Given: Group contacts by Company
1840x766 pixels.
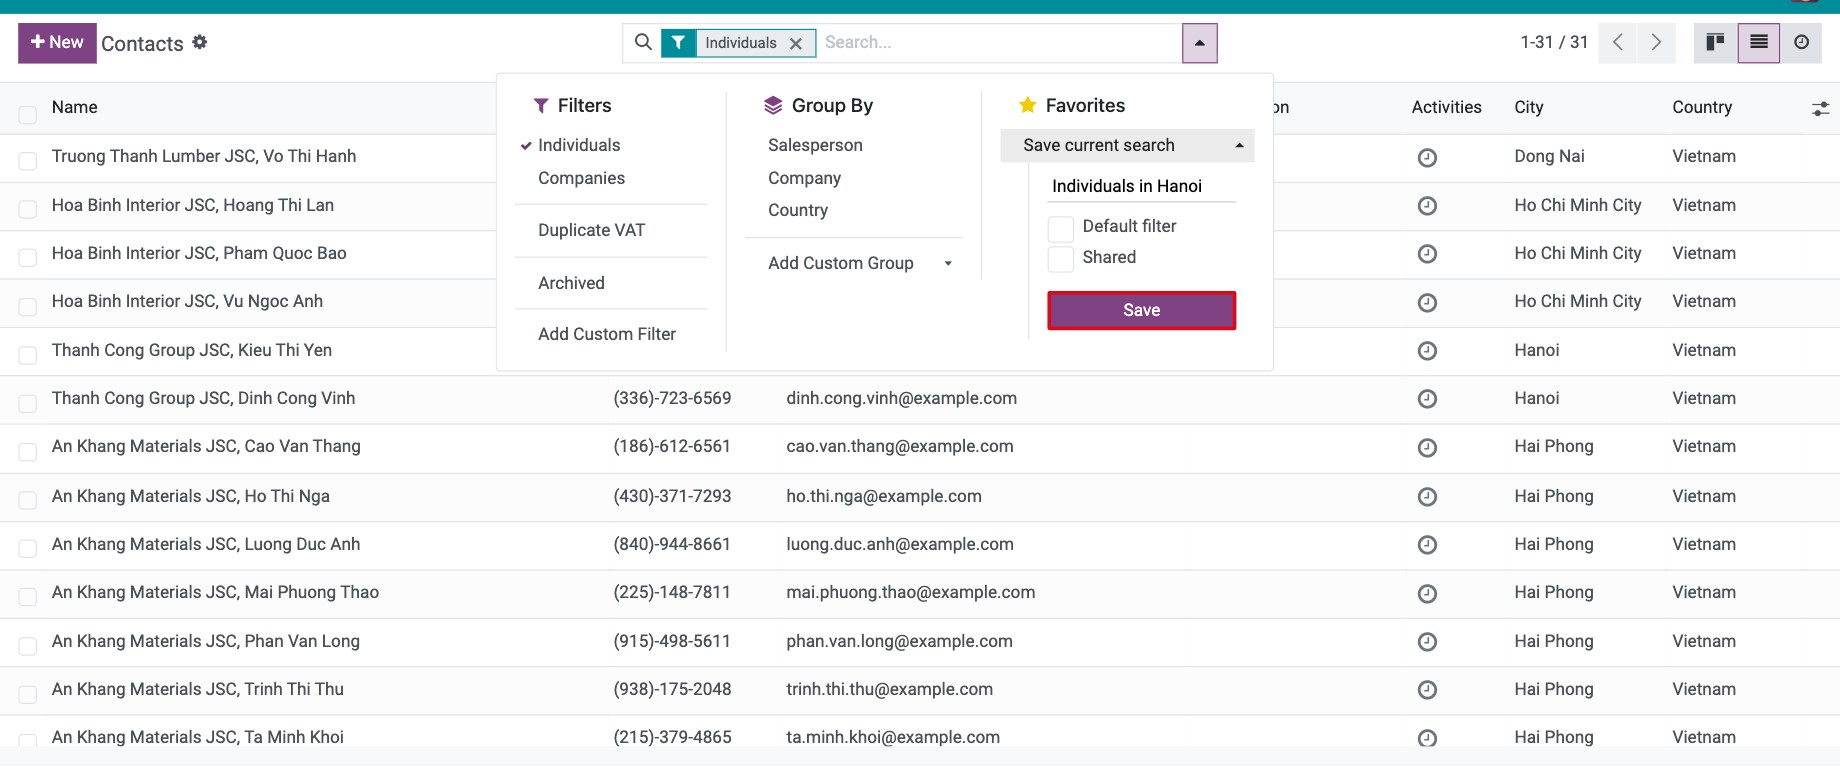Looking at the screenshot, I should pyautogui.click(x=804, y=178).
